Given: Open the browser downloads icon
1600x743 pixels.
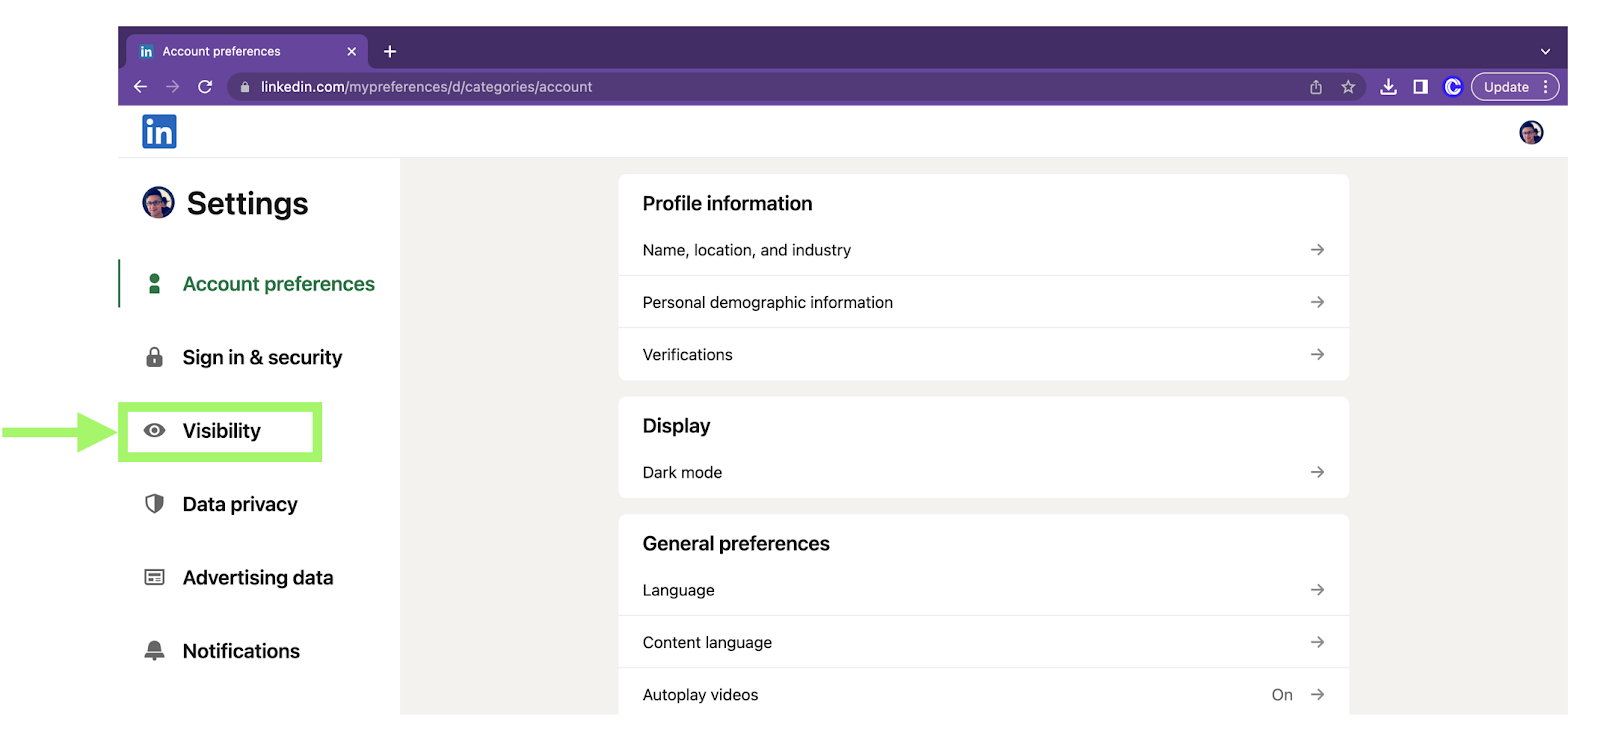Looking at the screenshot, I should click(x=1388, y=87).
